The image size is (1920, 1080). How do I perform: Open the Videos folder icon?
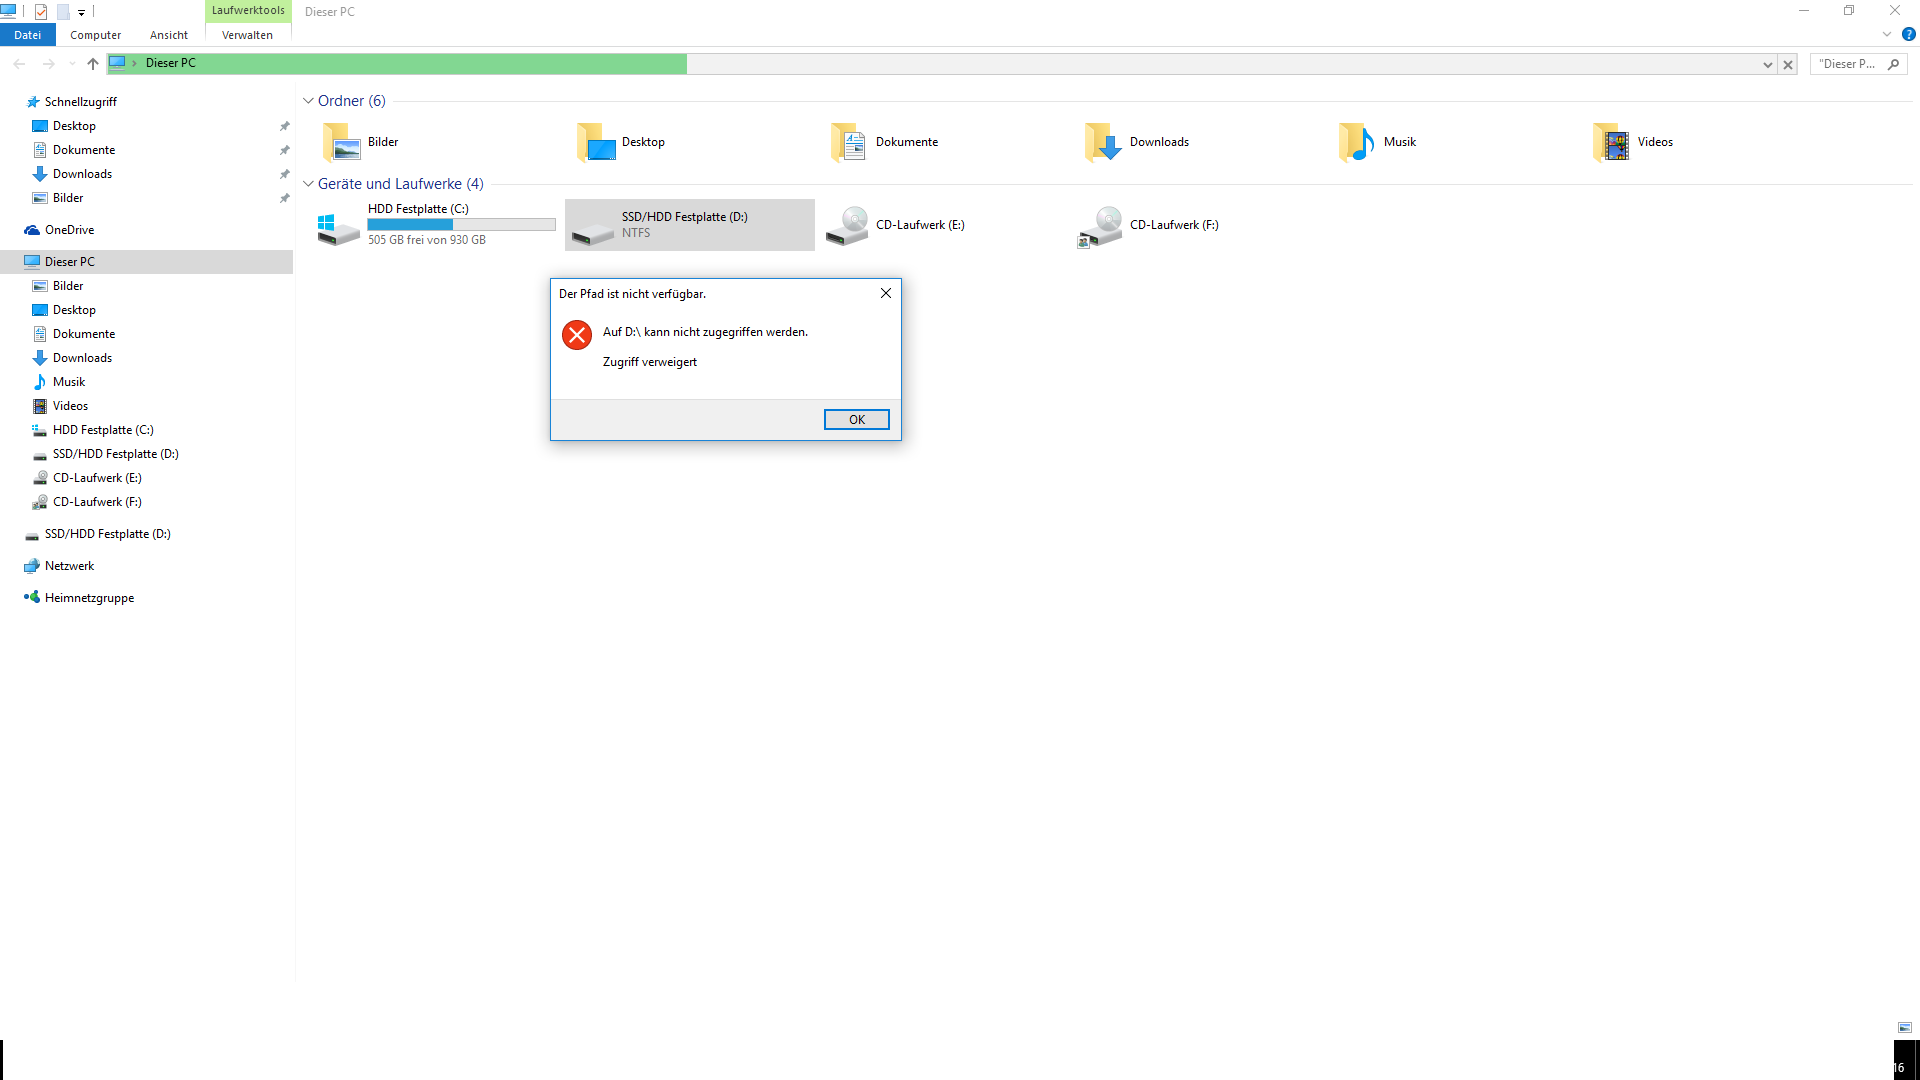(1611, 142)
